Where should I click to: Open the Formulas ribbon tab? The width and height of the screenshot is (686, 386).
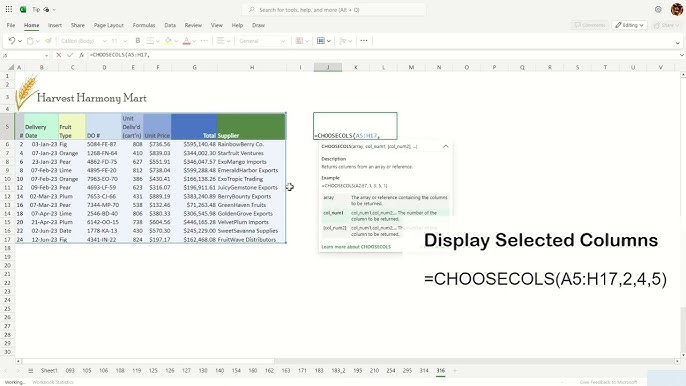[144, 25]
